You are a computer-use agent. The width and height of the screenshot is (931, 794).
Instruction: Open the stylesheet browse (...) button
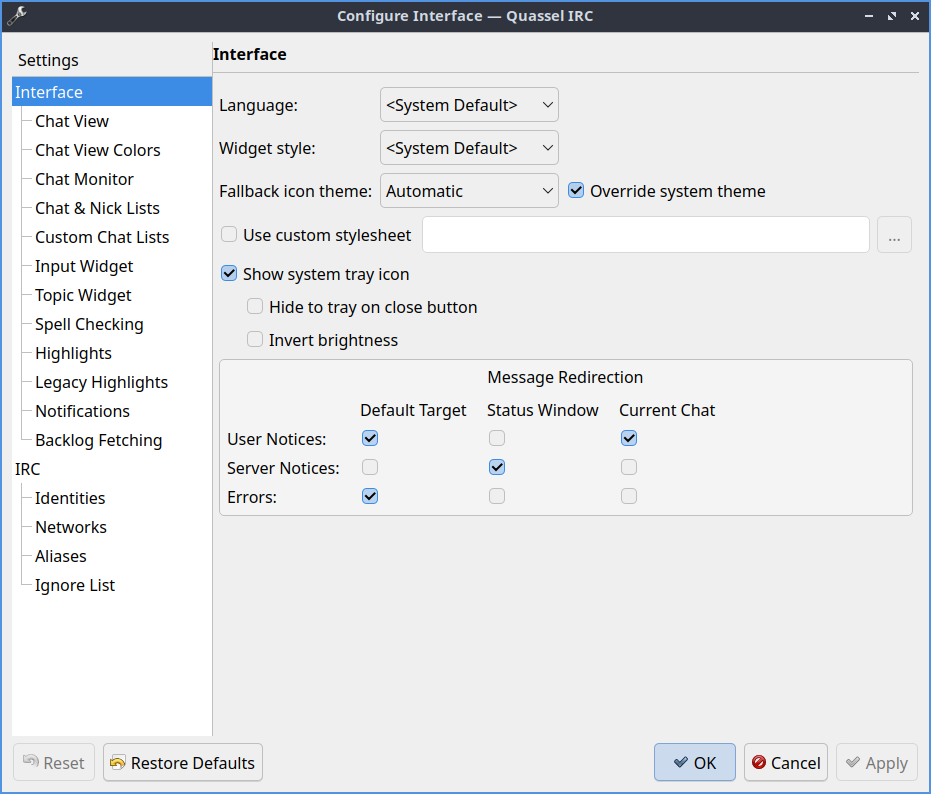click(x=894, y=235)
